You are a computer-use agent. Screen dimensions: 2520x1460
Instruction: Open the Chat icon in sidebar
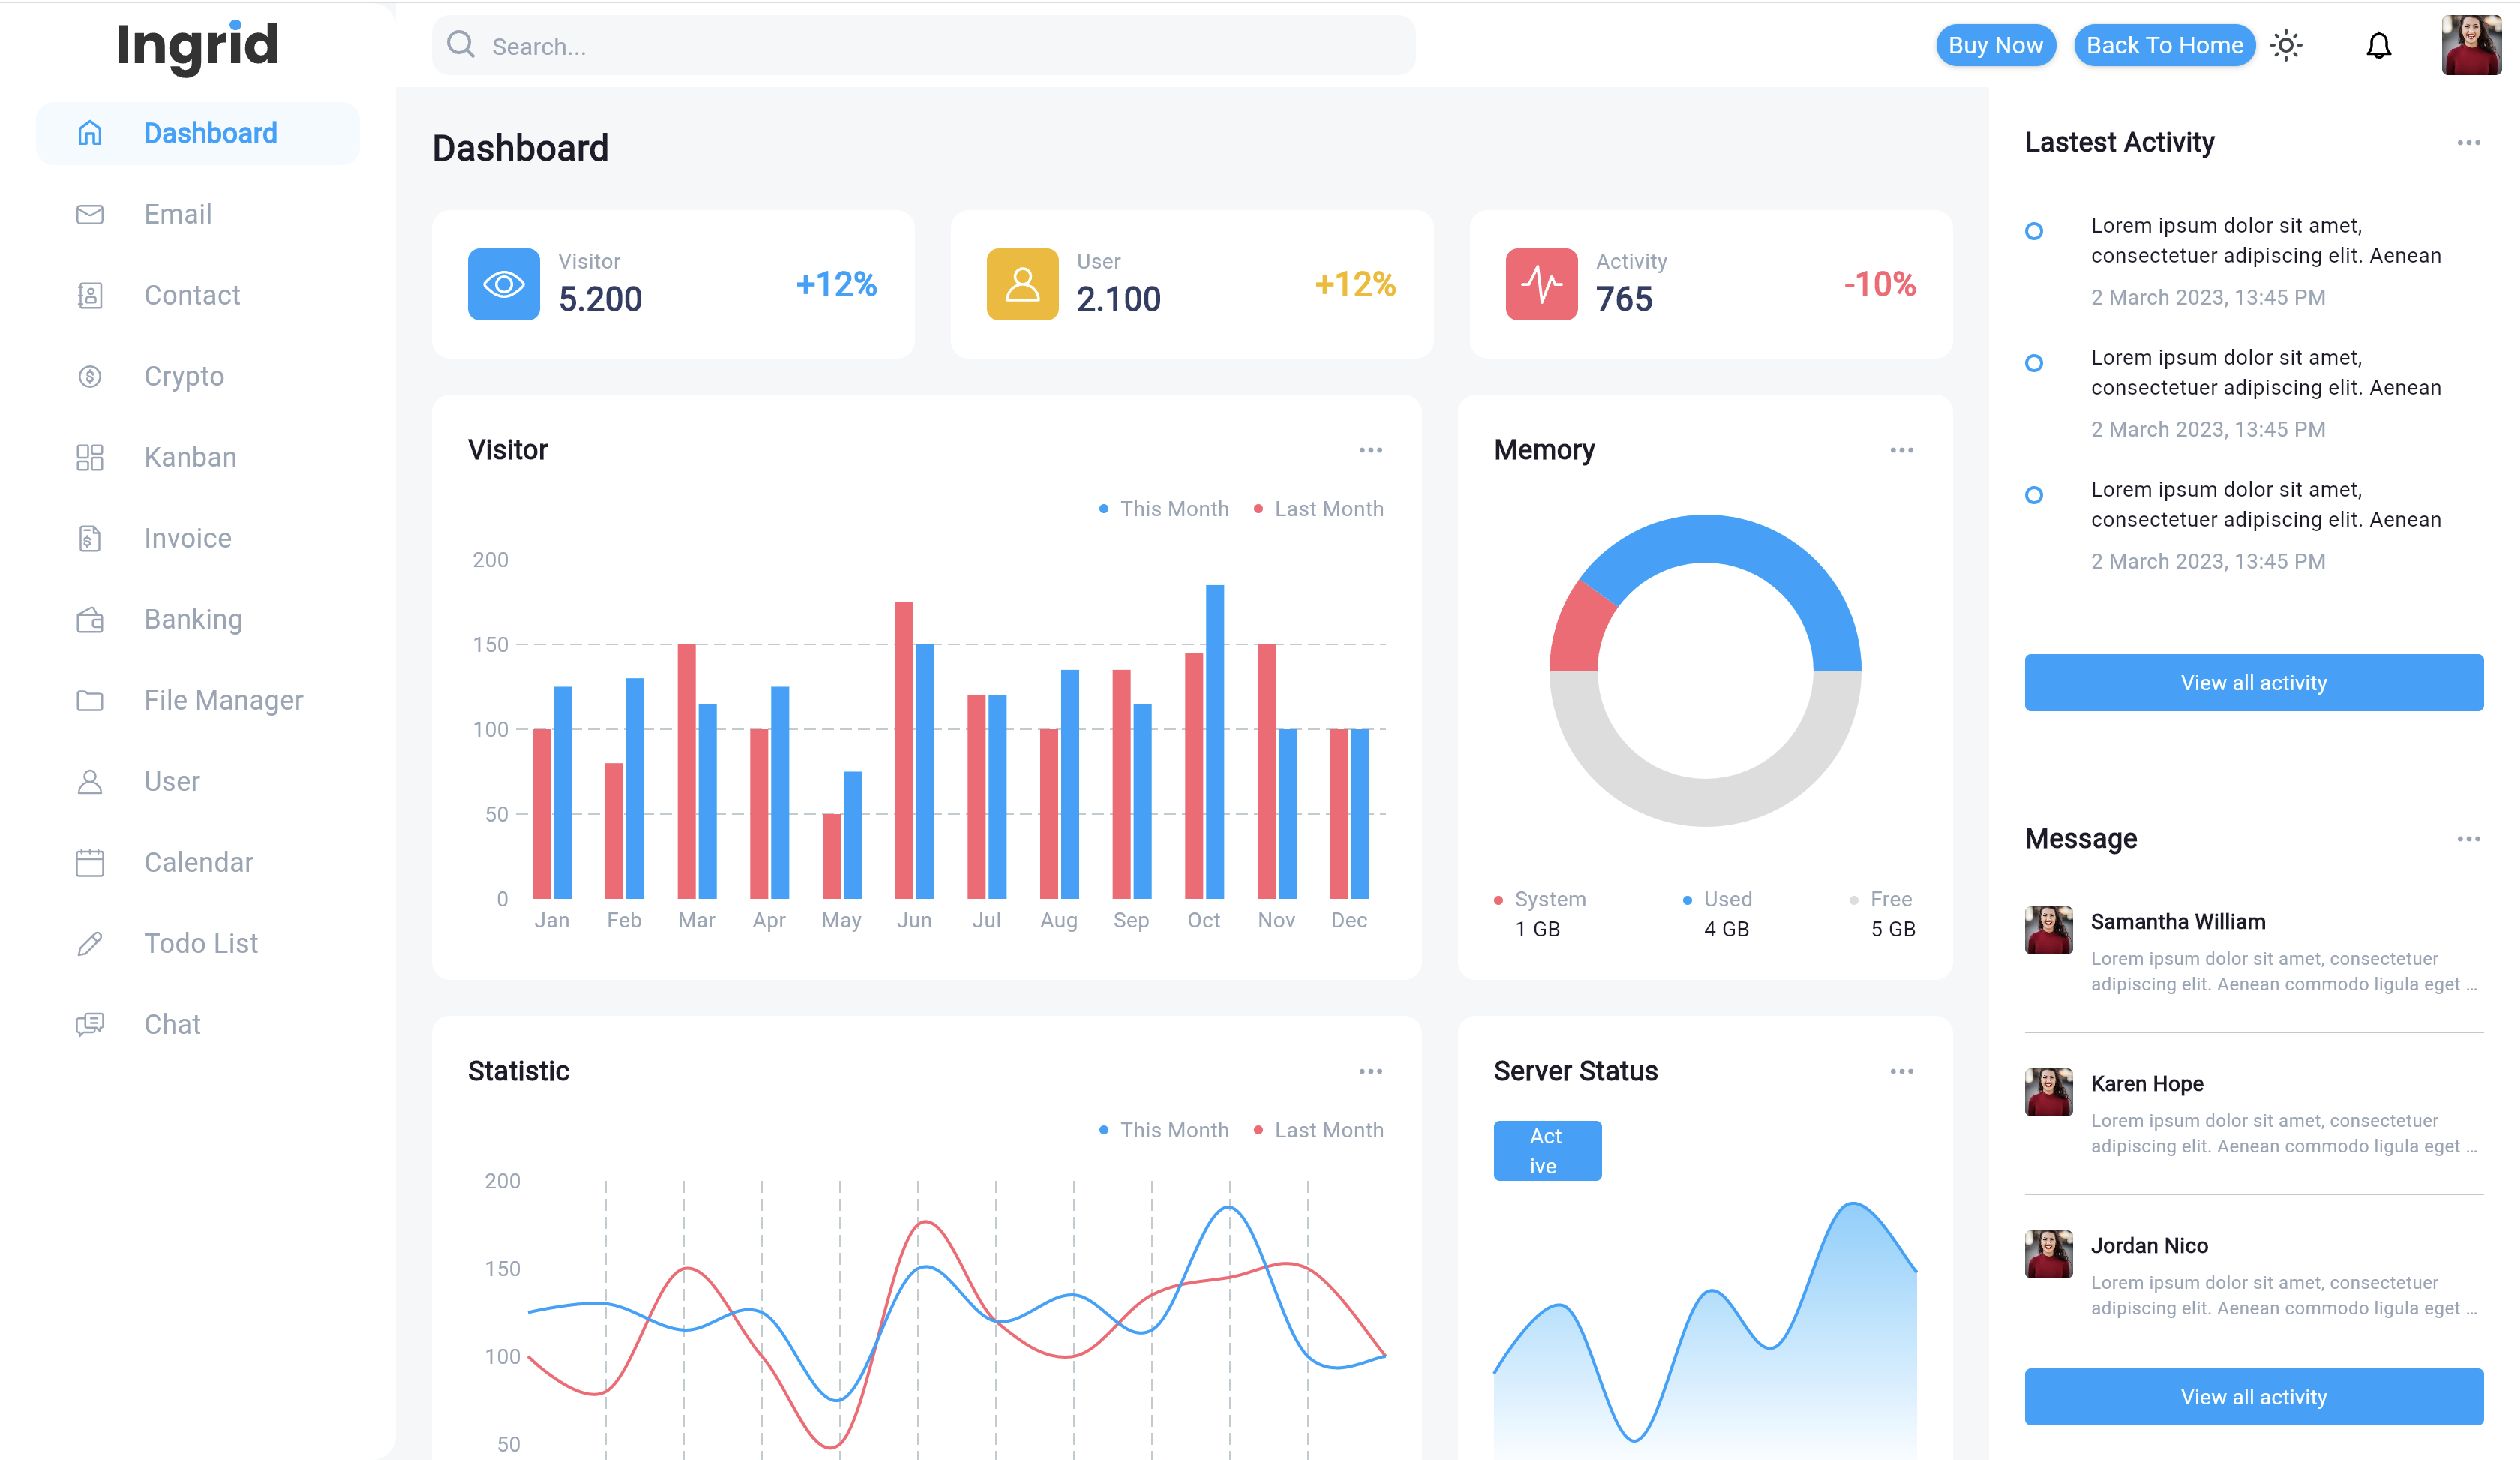pyautogui.click(x=89, y=1023)
